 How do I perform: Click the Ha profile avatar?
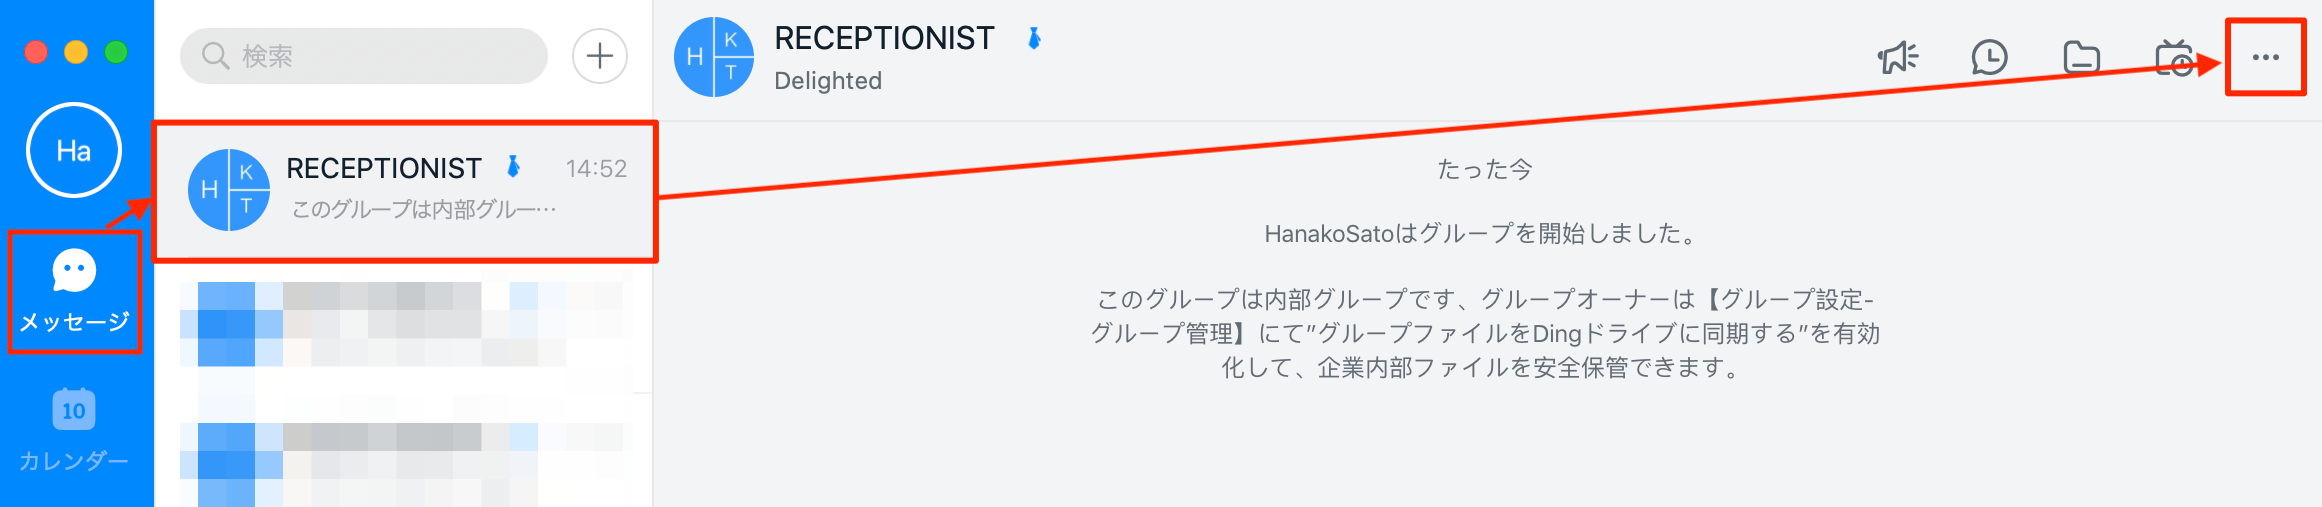[74, 151]
